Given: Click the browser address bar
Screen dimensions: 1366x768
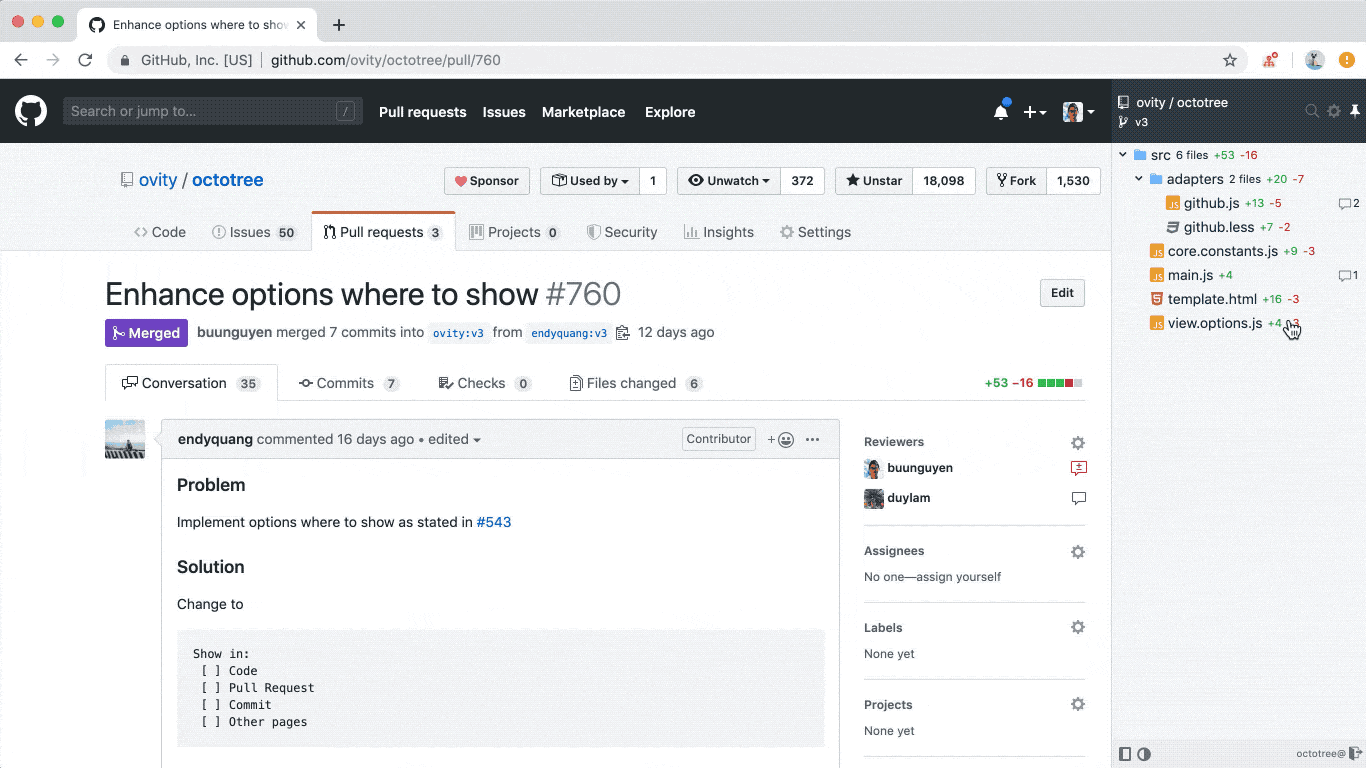Looking at the screenshot, I should click(676, 60).
